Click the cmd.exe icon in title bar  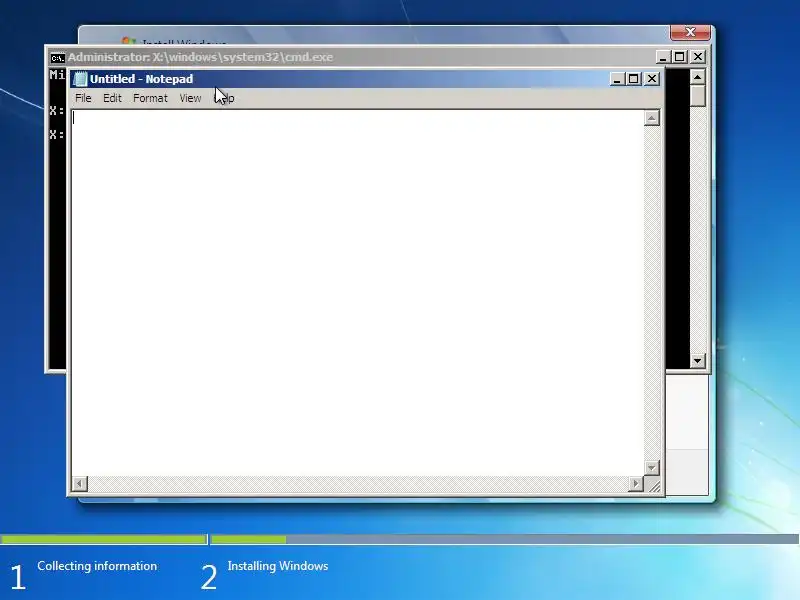pos(58,57)
